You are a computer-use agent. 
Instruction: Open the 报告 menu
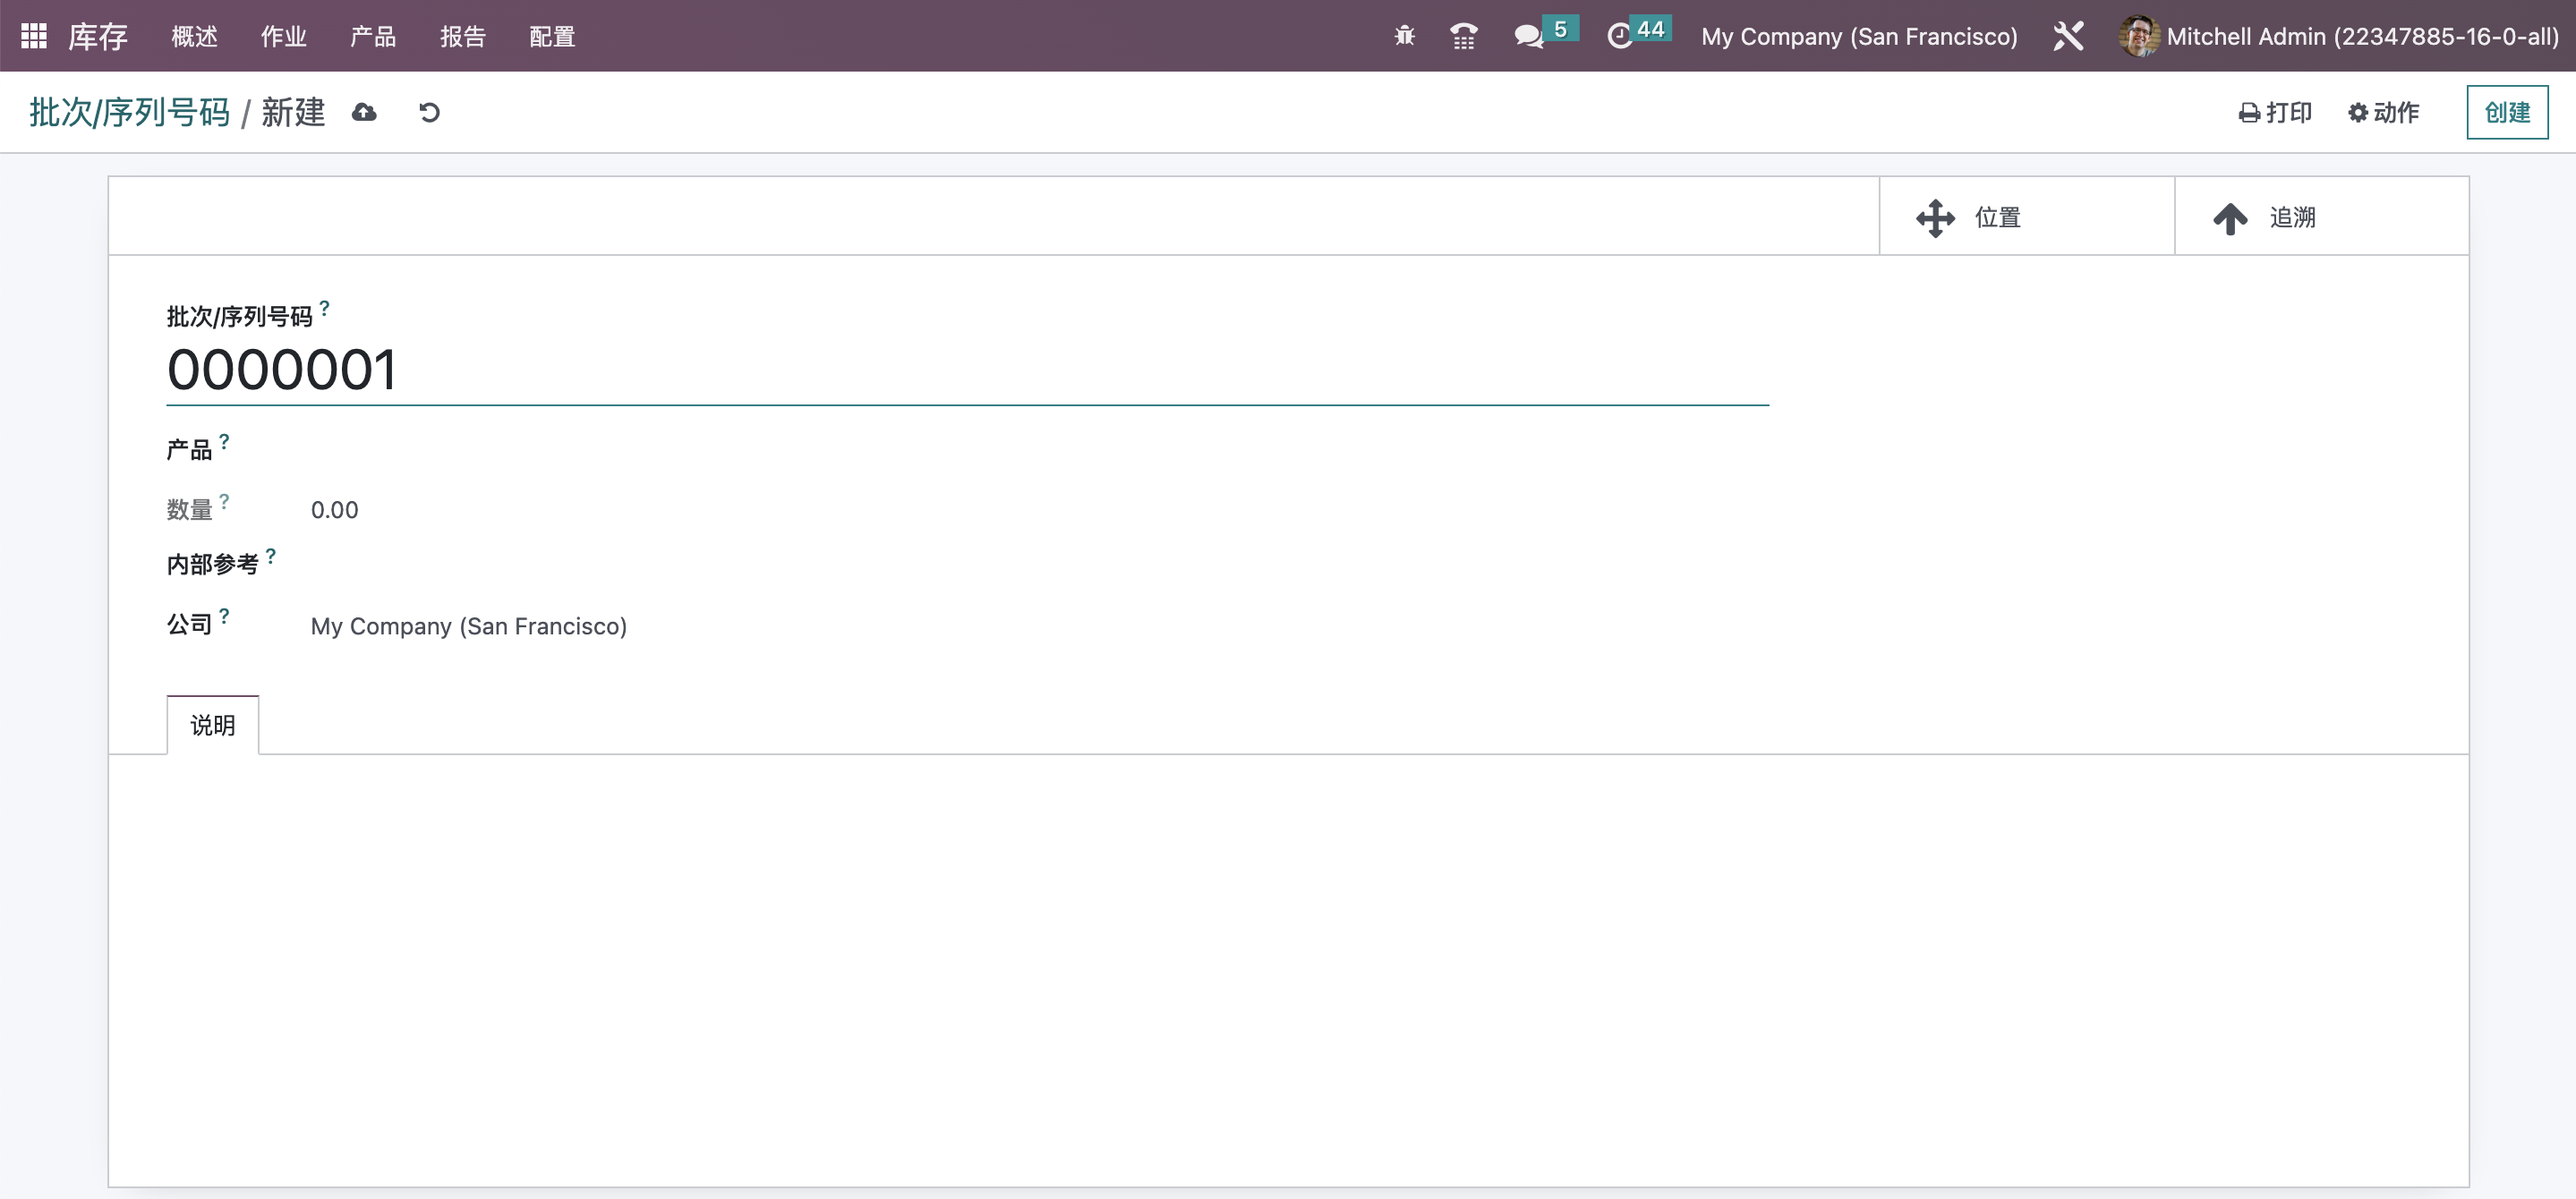pyautogui.click(x=463, y=36)
